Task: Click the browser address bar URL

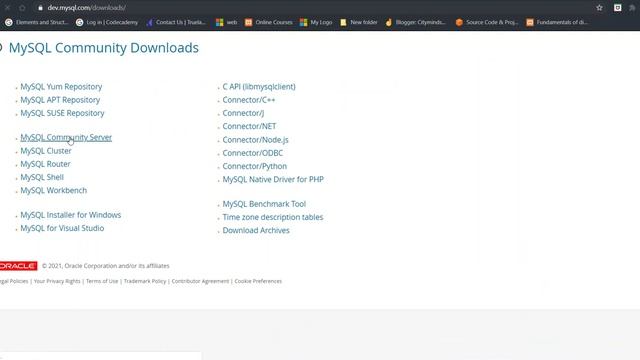Action: click(87, 8)
